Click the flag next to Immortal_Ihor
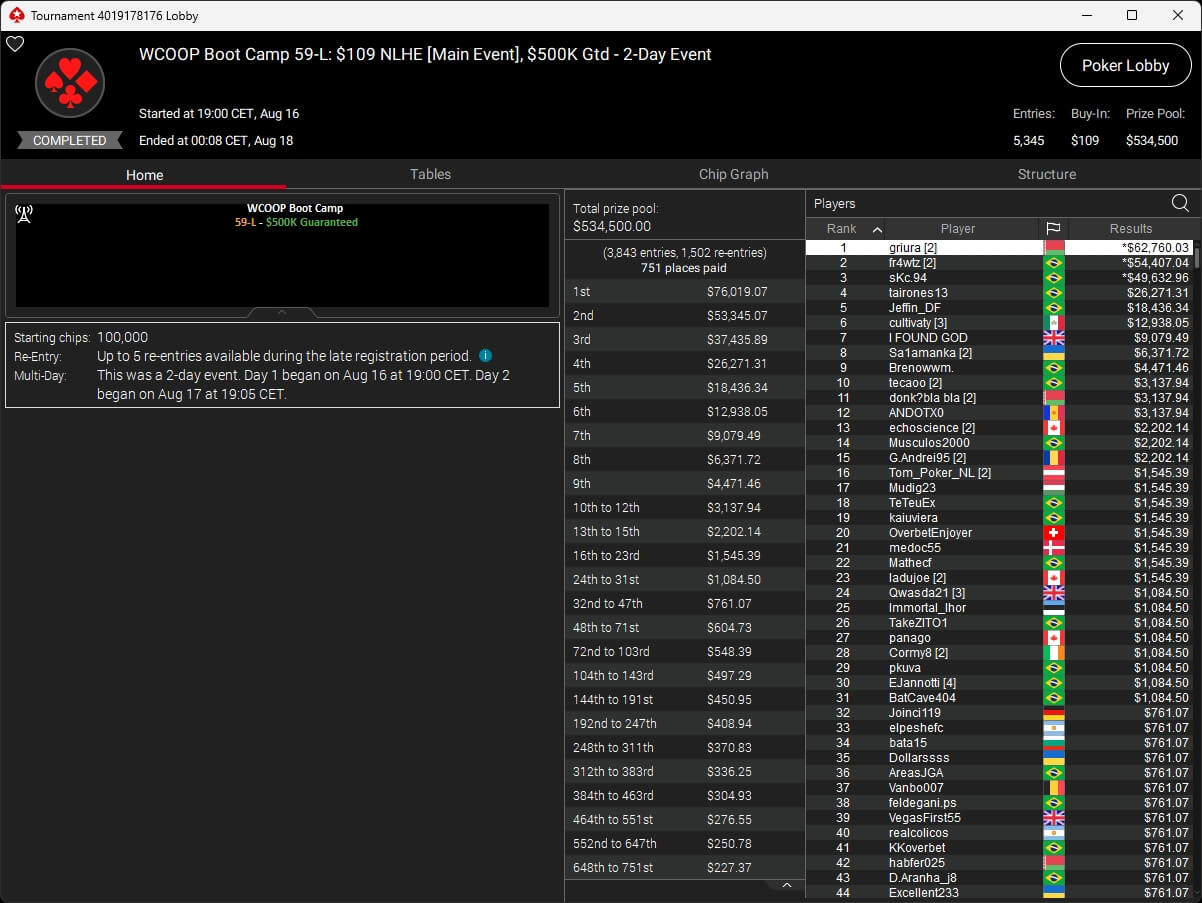The image size is (1202, 903). [x=1053, y=608]
